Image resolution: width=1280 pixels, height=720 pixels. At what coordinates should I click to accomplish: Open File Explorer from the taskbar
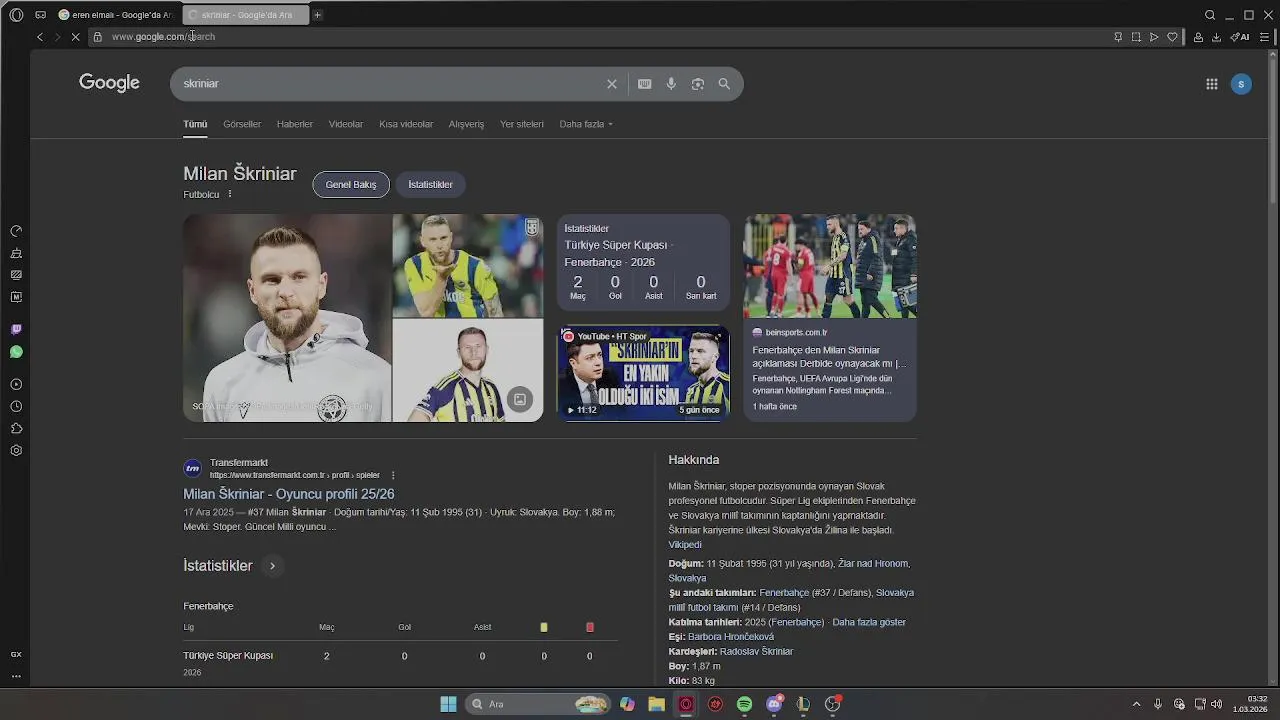pos(656,704)
